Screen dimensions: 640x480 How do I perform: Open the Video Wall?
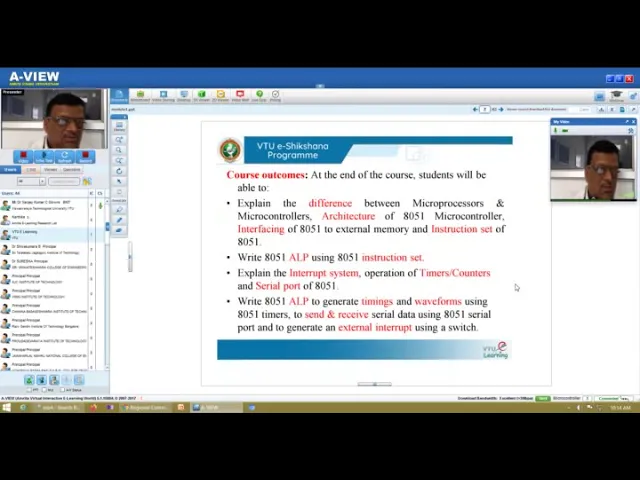coord(240,96)
